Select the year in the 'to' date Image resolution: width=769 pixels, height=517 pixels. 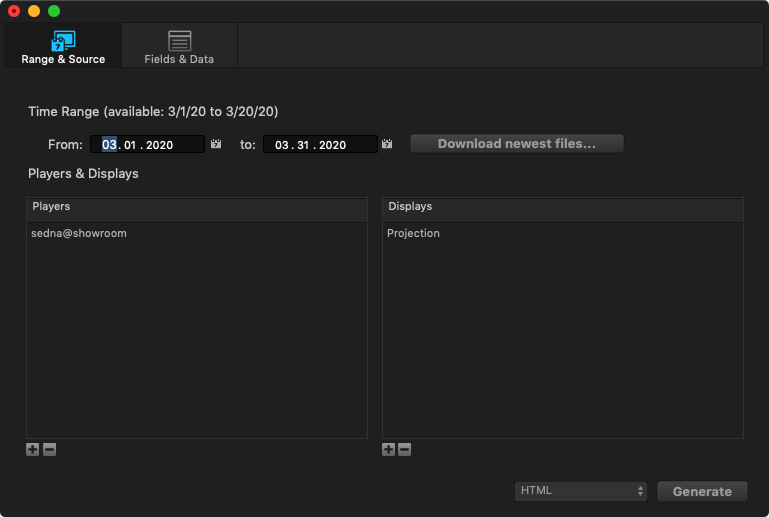pyautogui.click(x=330, y=145)
